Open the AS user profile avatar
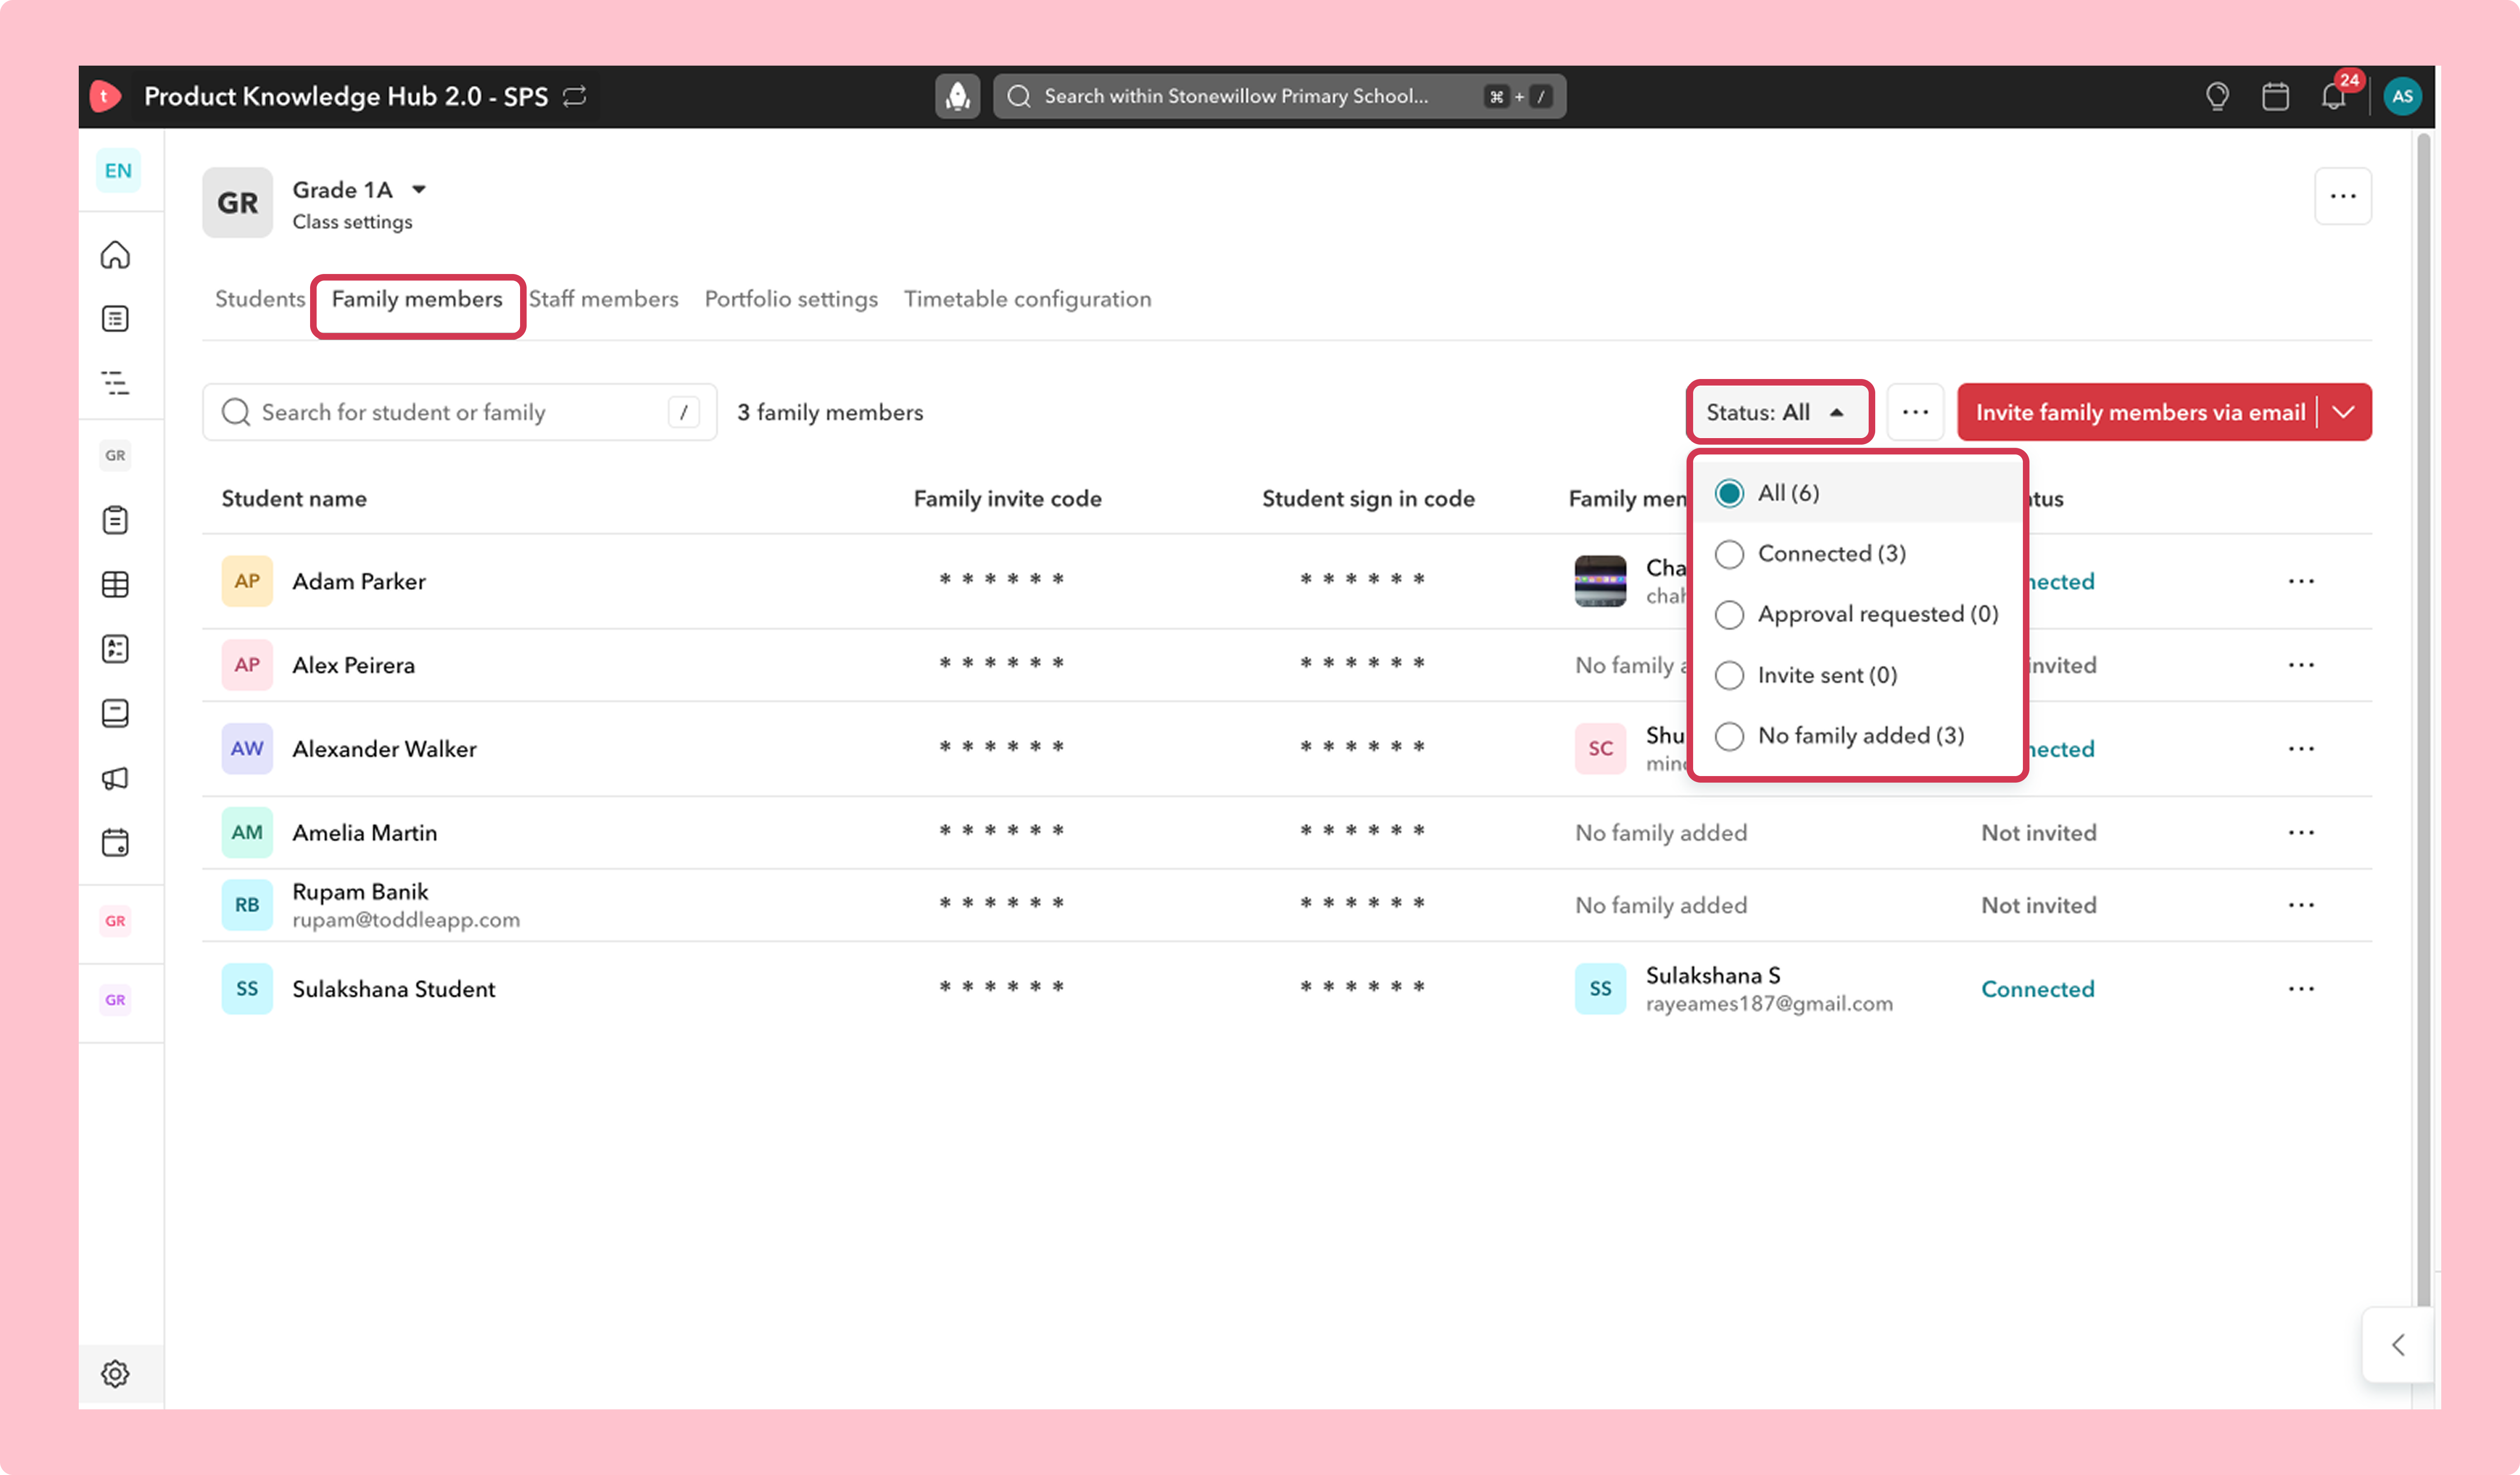This screenshot has width=2520, height=1475. 2402,96
